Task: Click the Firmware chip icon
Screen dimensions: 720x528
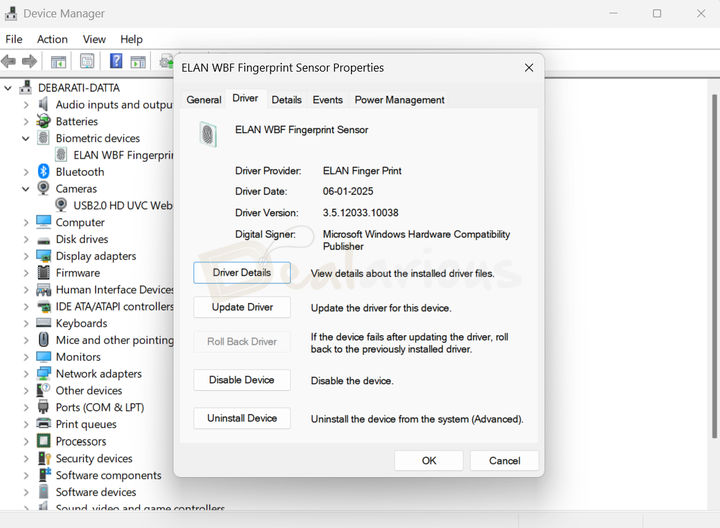Action: coord(44,272)
